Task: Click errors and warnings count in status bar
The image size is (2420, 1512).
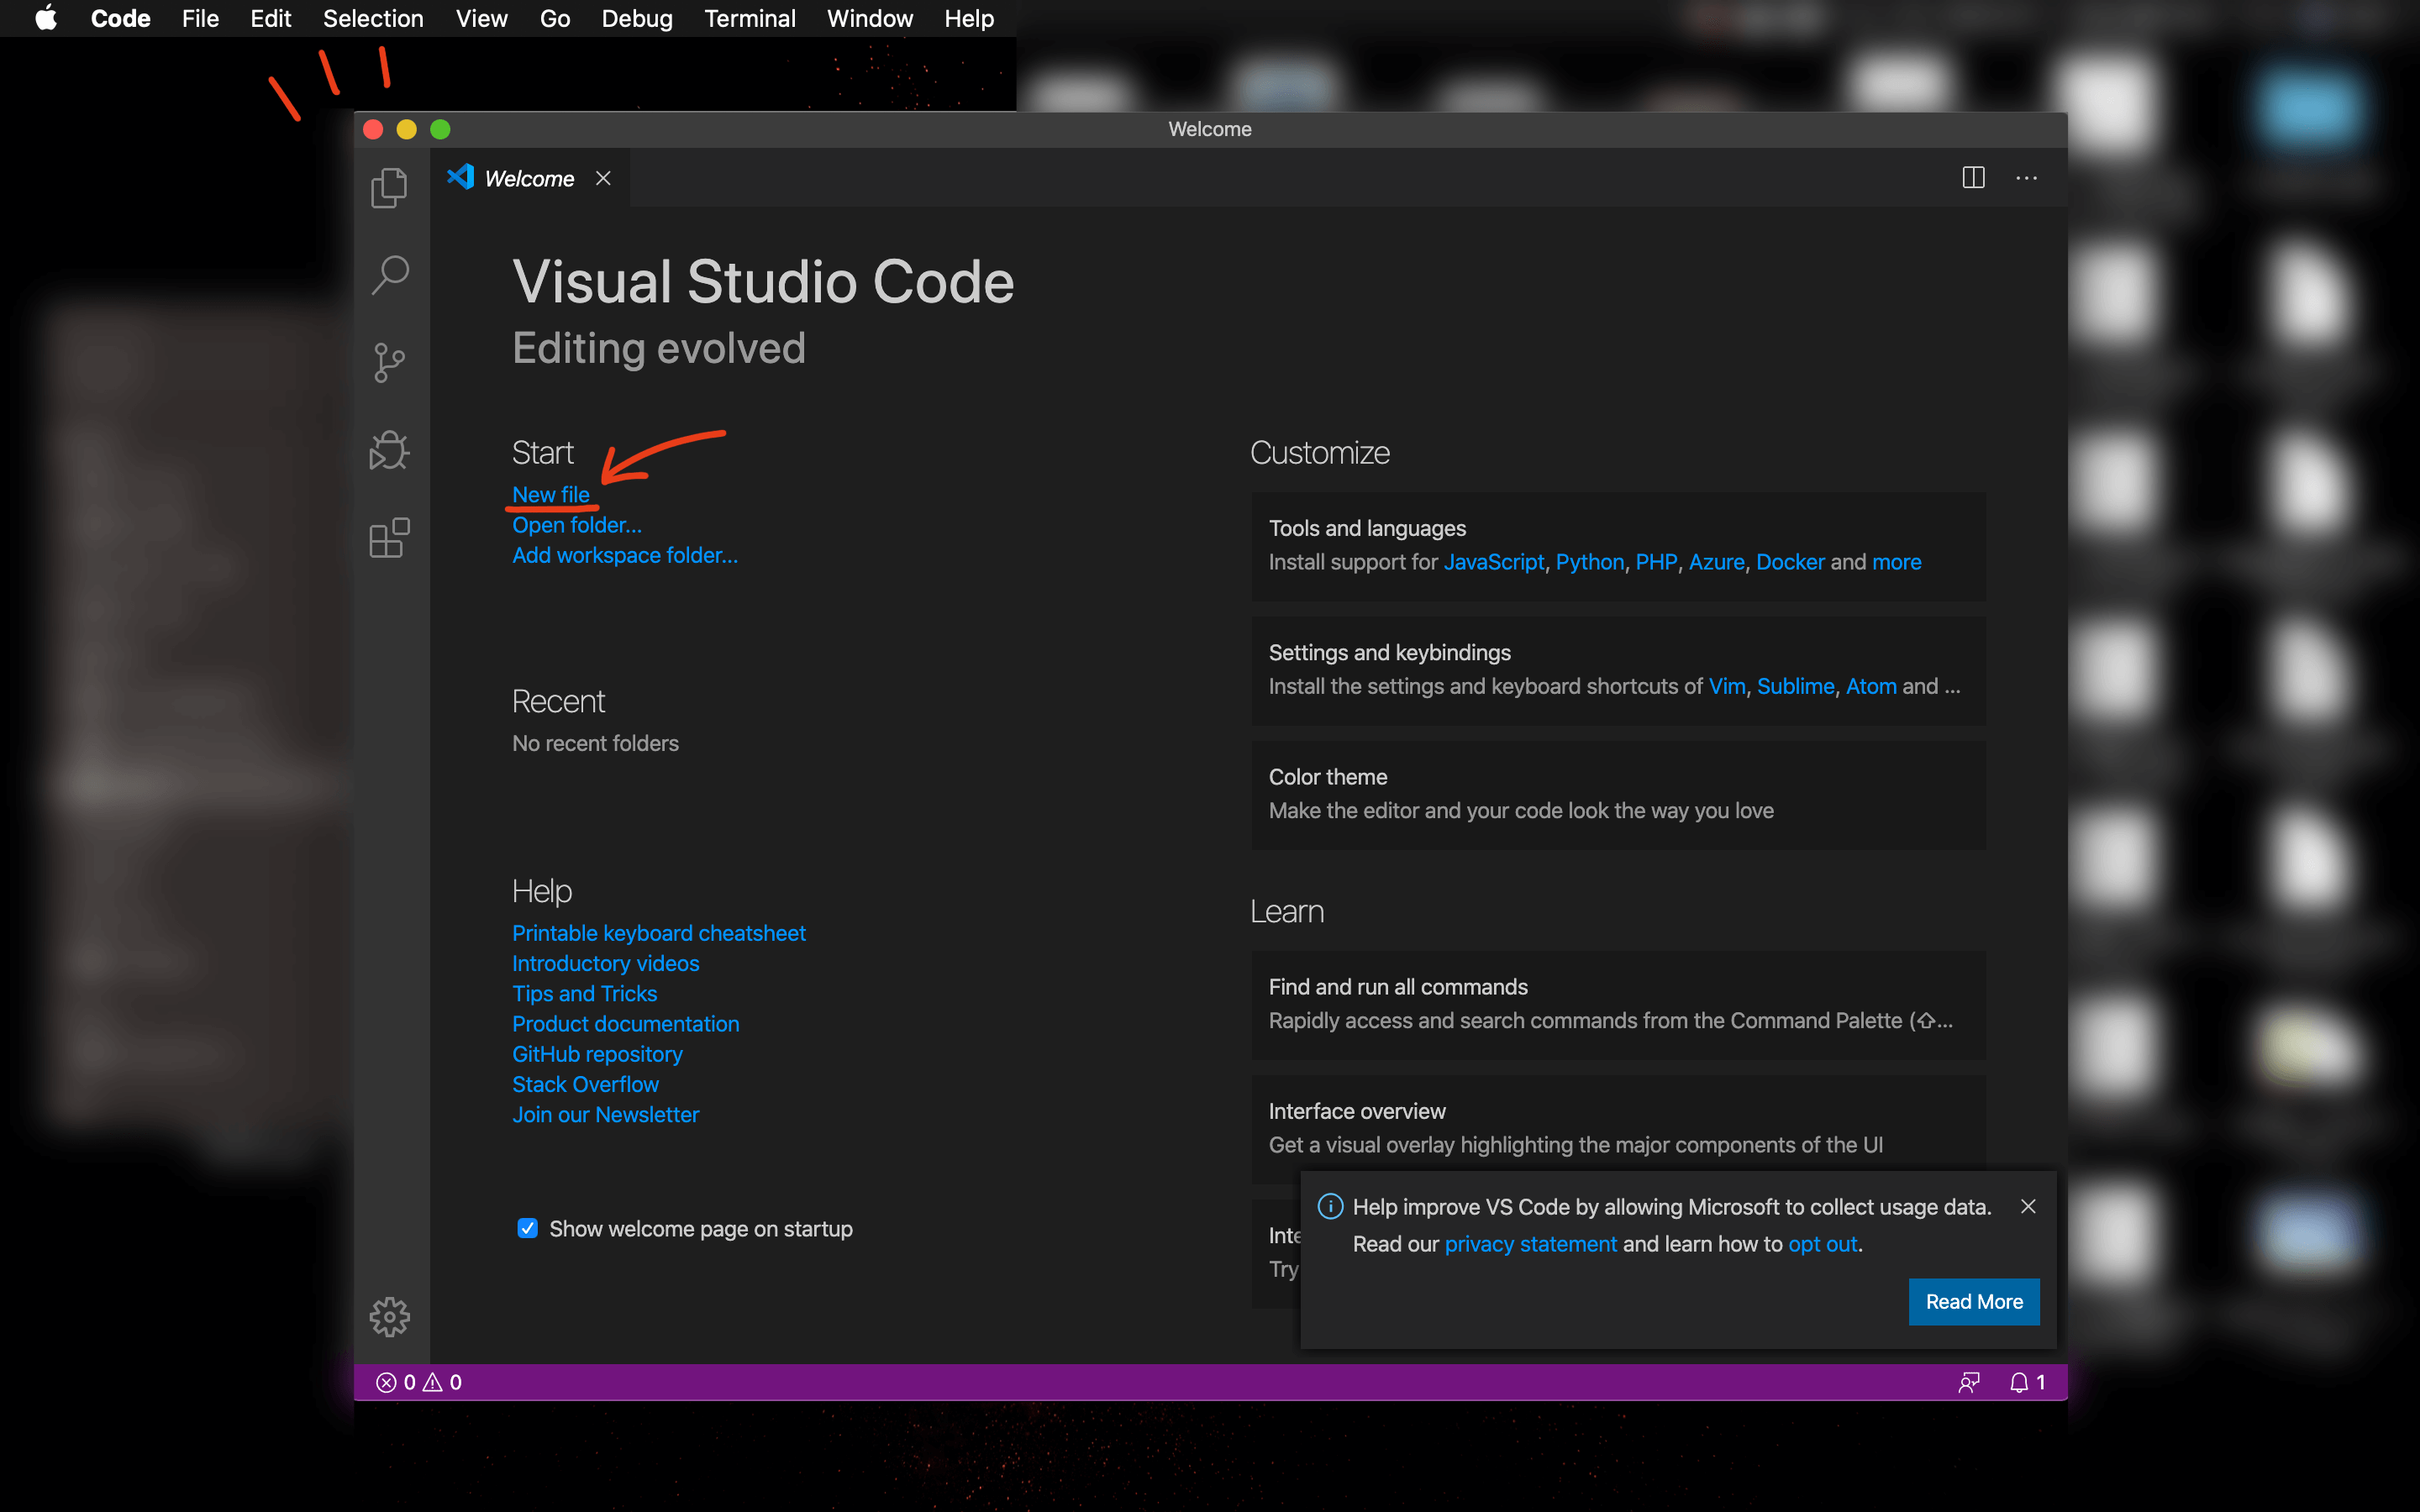Action: 418,1382
